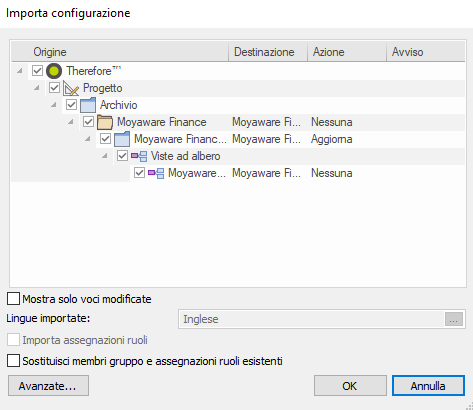
Task: Click destination cell of Moyaware Financ... category row
Action: click(267, 139)
